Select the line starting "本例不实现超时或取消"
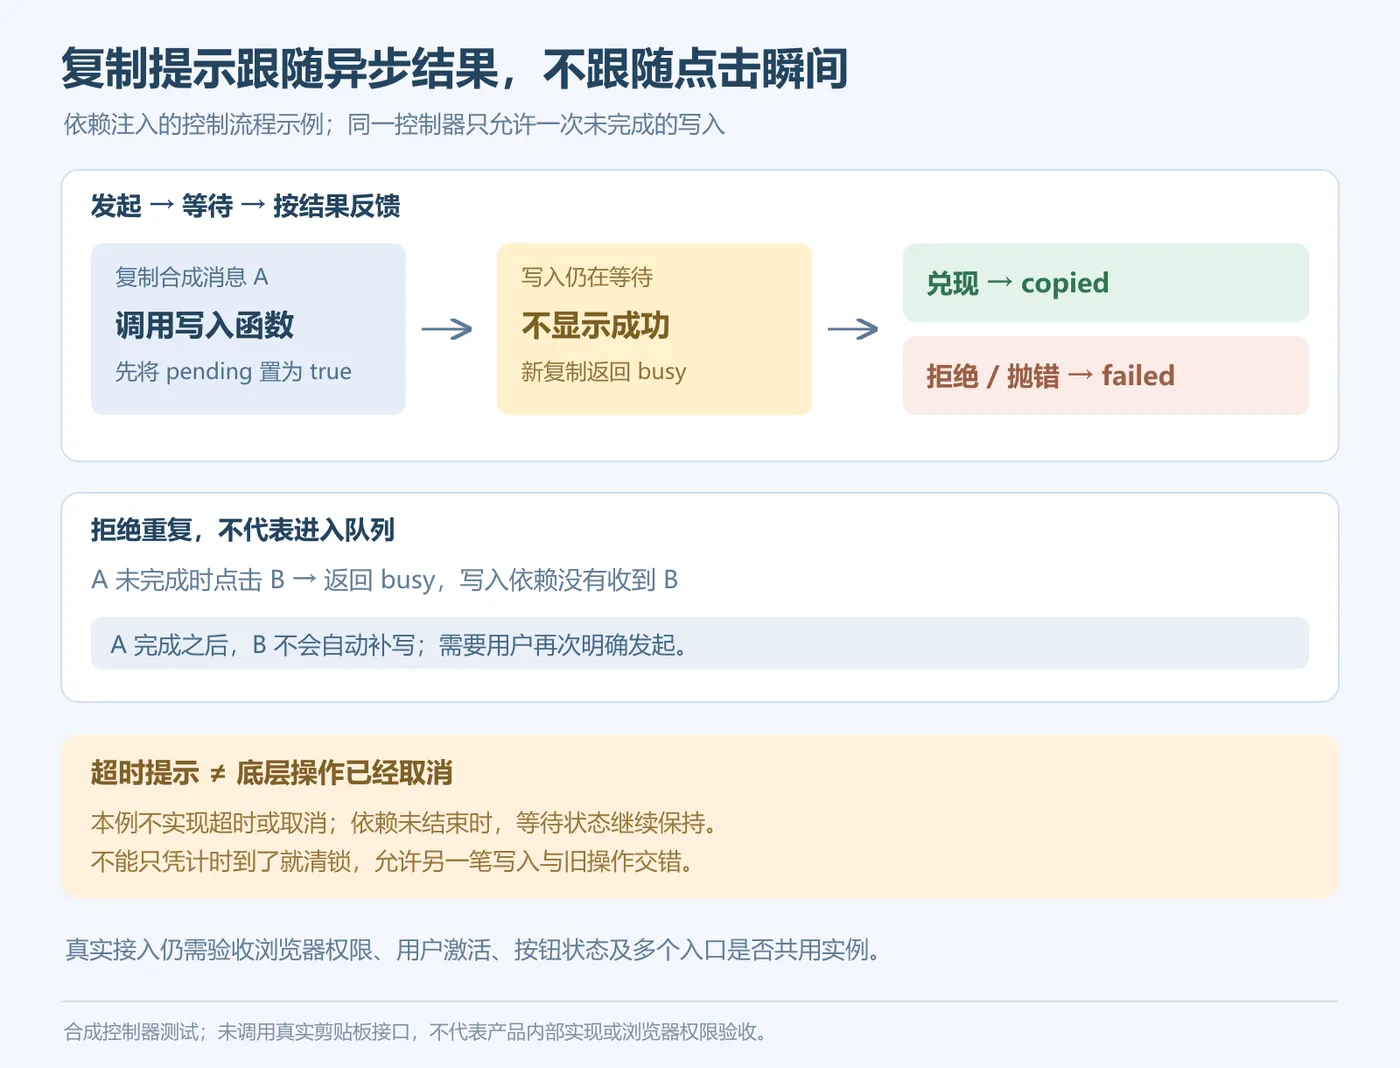The height and width of the screenshot is (1068, 1400). pos(404,823)
